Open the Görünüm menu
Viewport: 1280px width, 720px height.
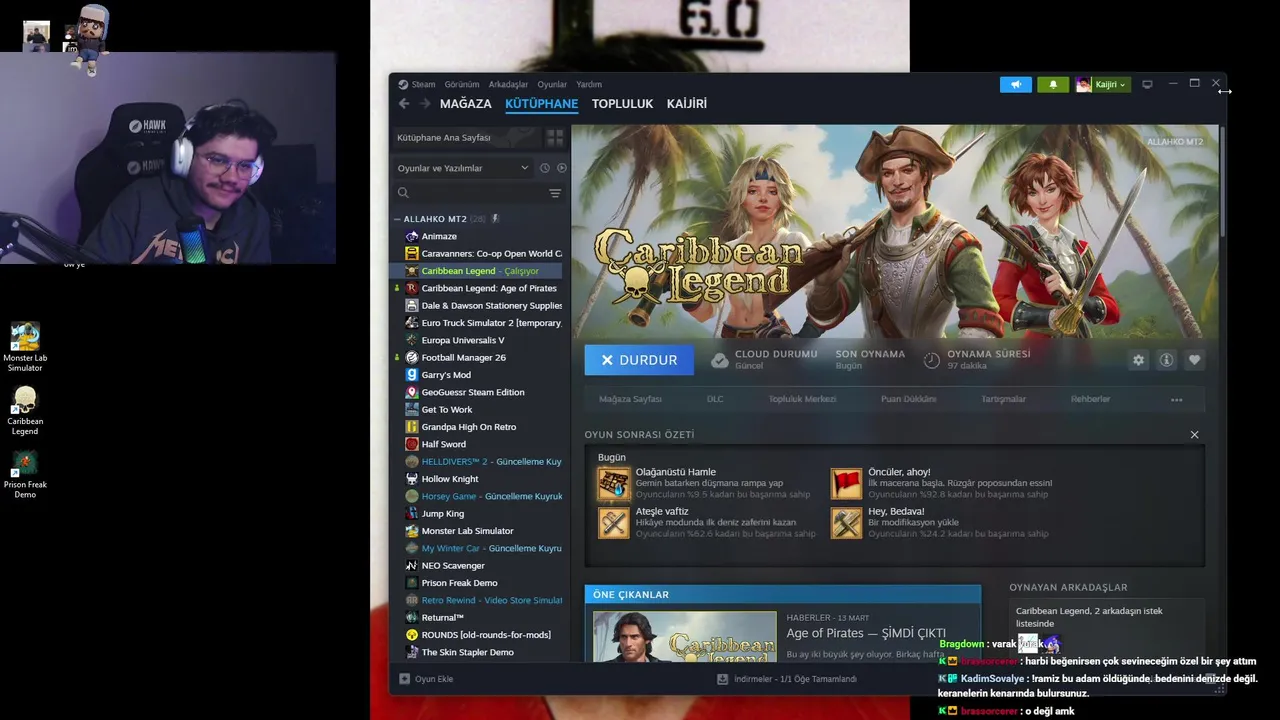tap(462, 84)
